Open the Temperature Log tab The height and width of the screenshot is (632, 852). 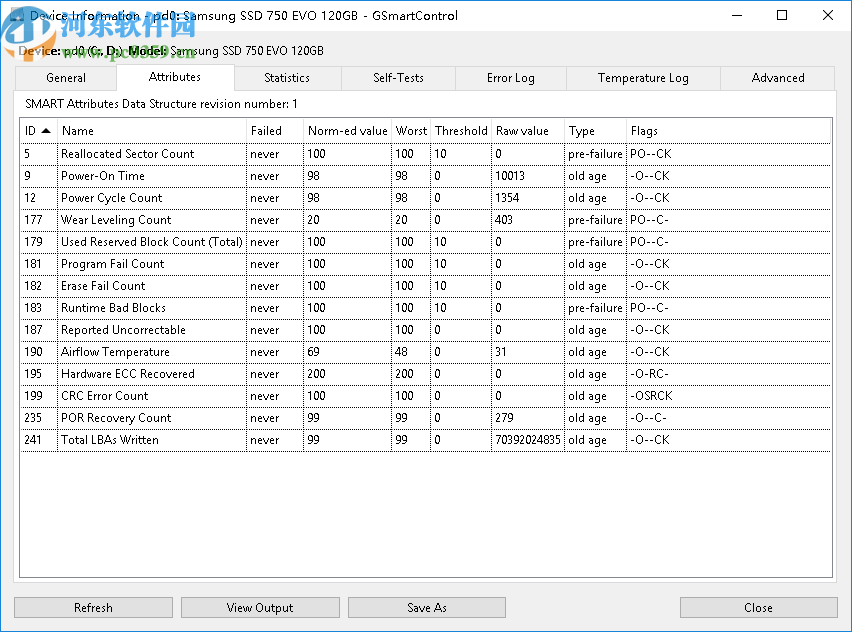click(x=643, y=78)
